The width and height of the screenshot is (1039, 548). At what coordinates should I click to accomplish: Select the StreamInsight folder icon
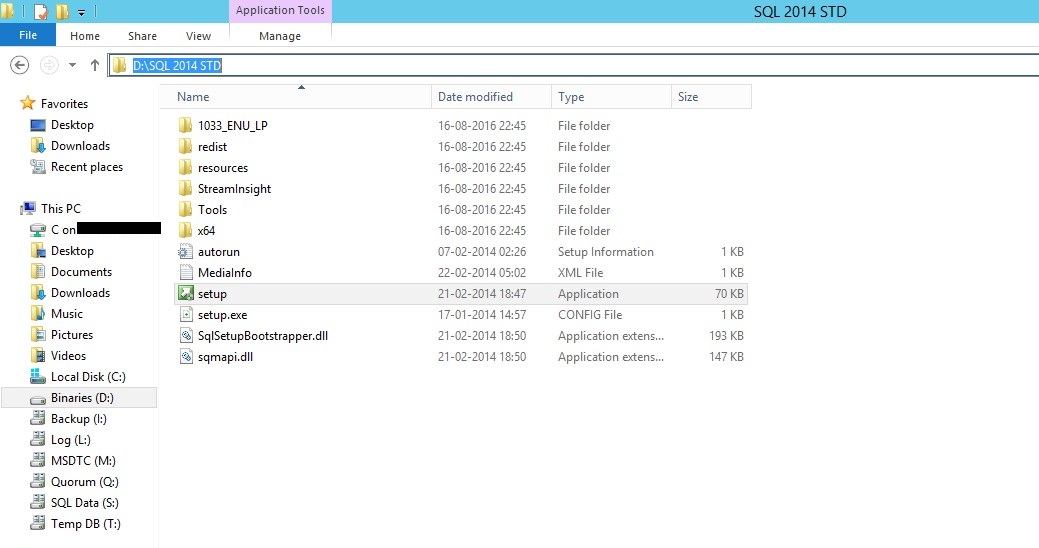coord(186,189)
